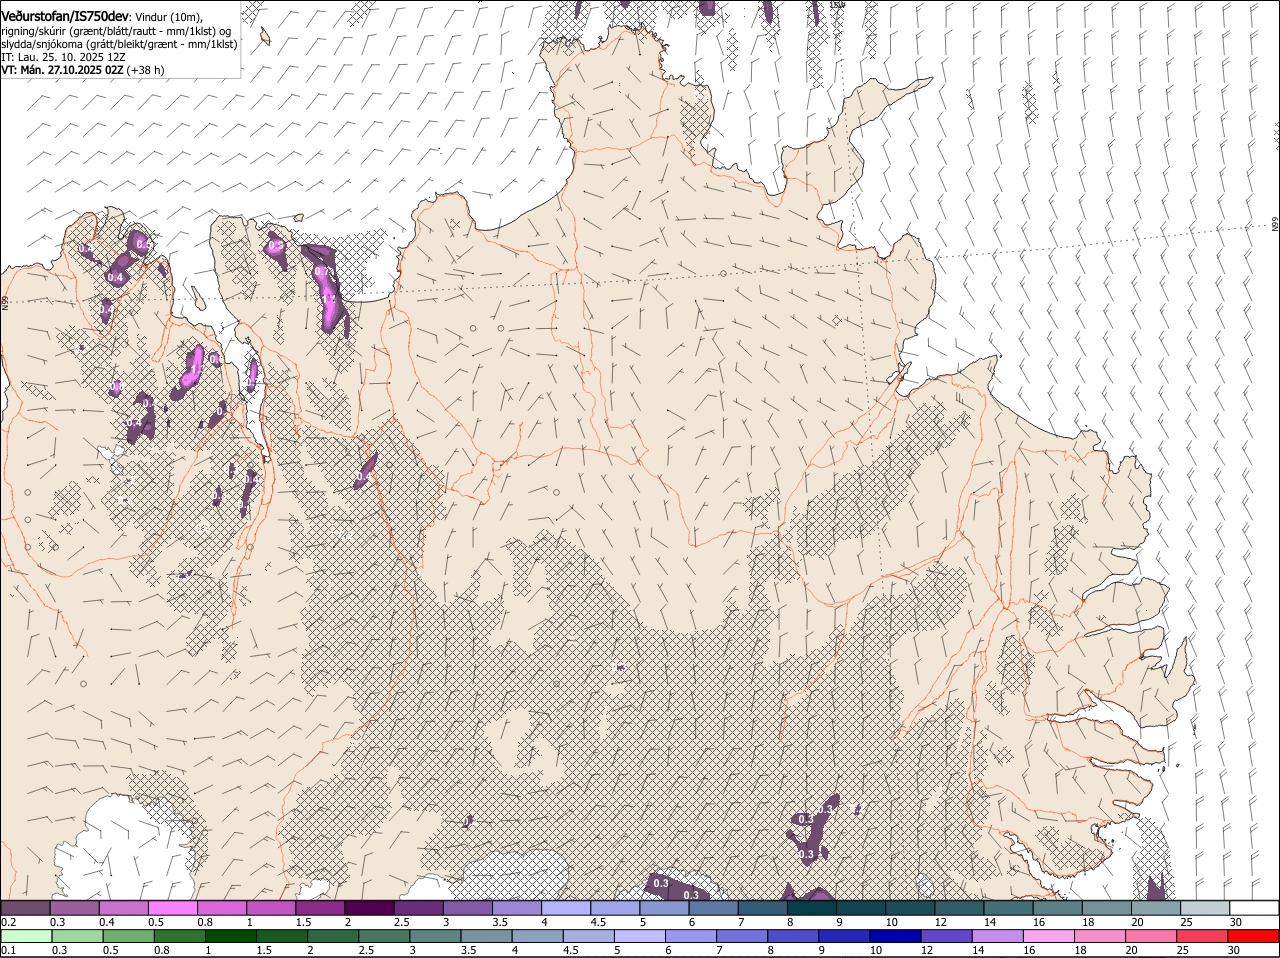Select snow legend swatch between 0.2 and 0.3
Image resolution: width=1280 pixels, height=958 pixels.
pyautogui.click(x=26, y=907)
